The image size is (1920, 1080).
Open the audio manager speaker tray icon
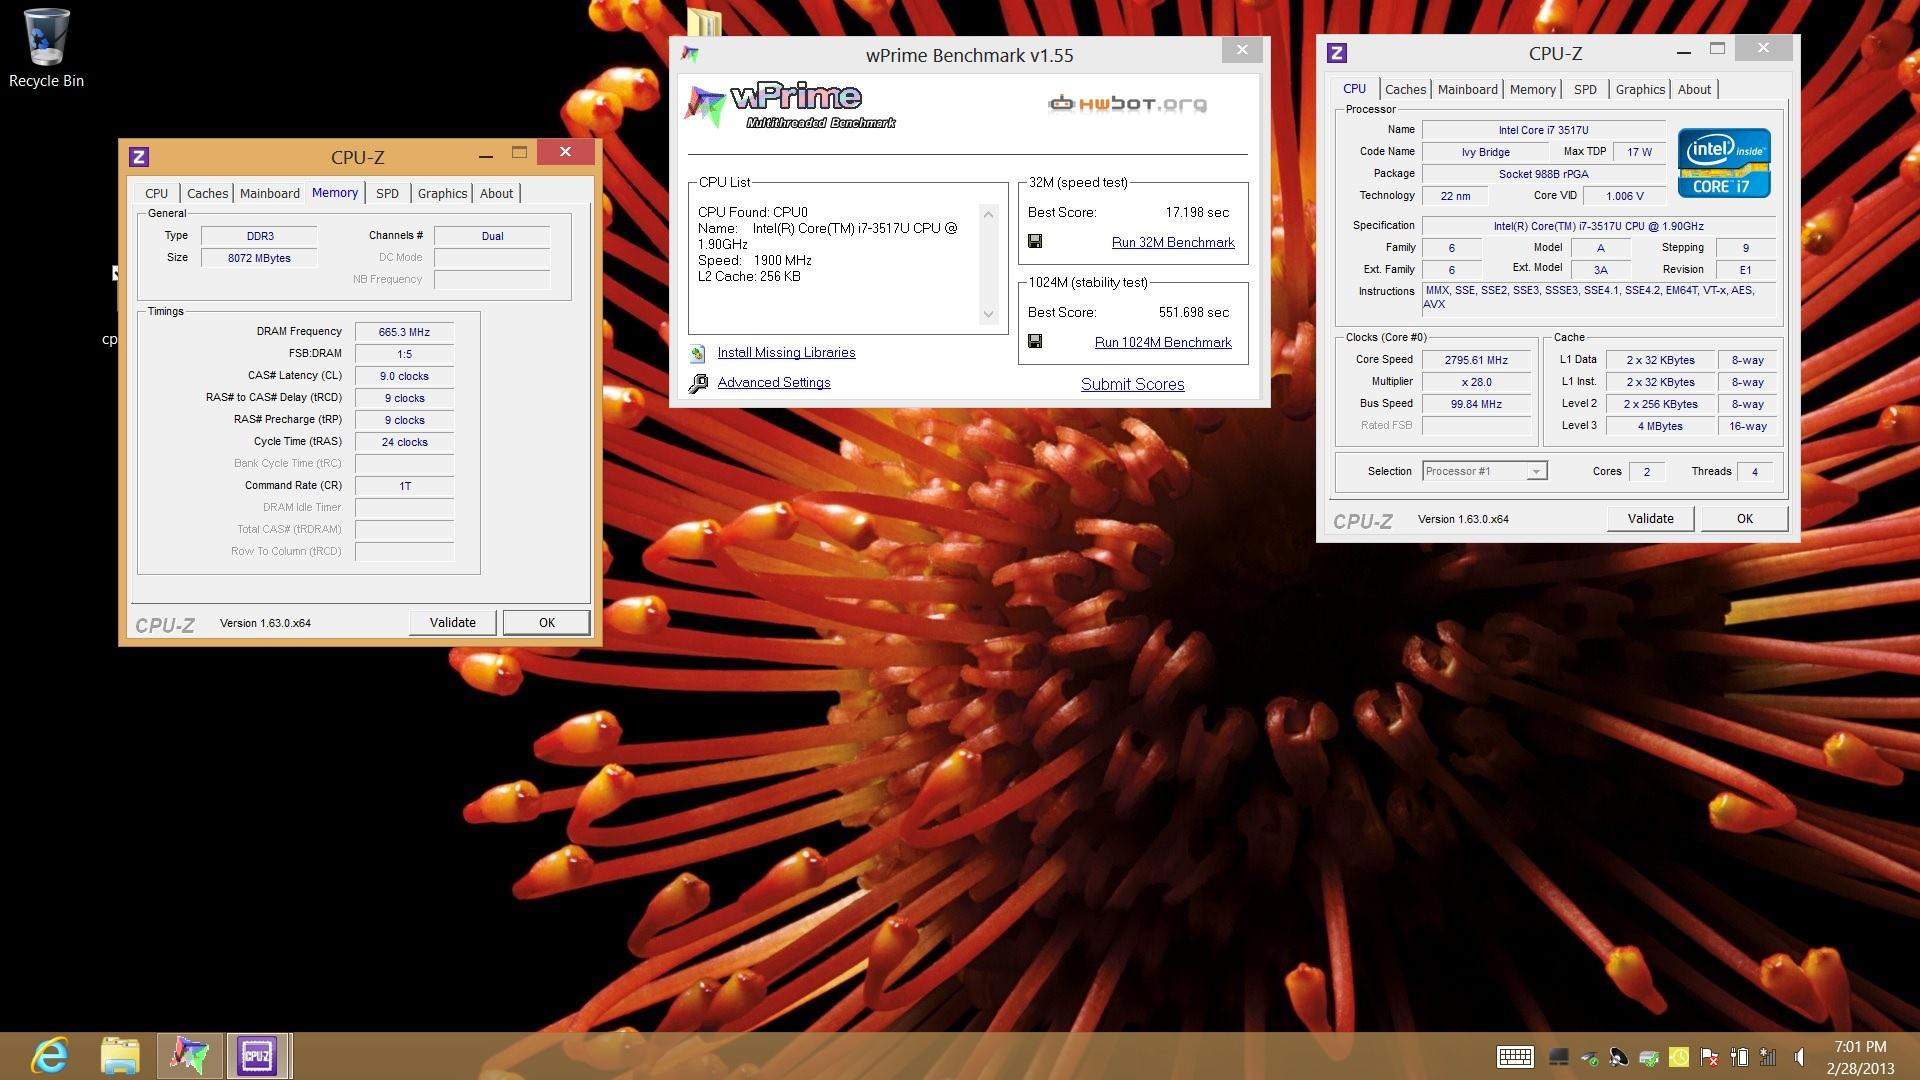tap(1619, 1057)
